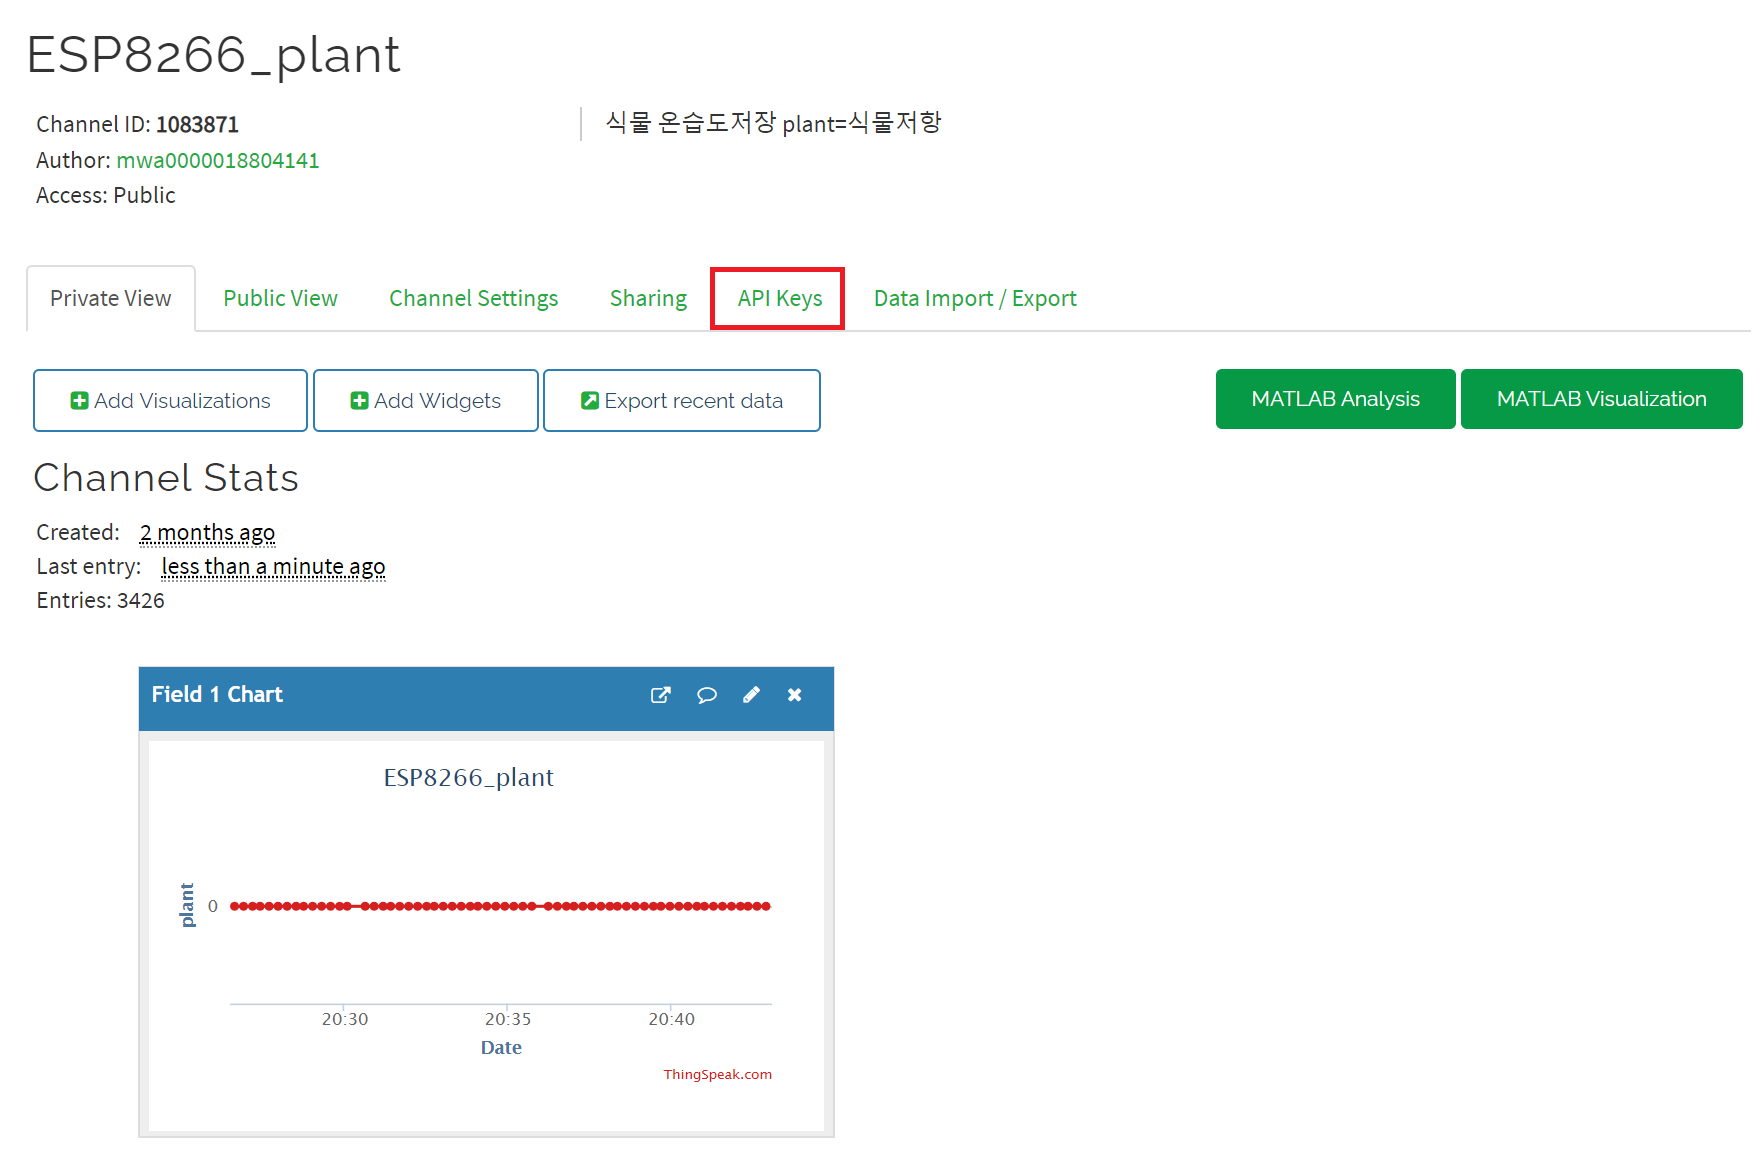Image resolution: width=1752 pixels, height=1165 pixels.
Task: Edit Field 1 Chart with pencil icon
Action: click(x=751, y=695)
